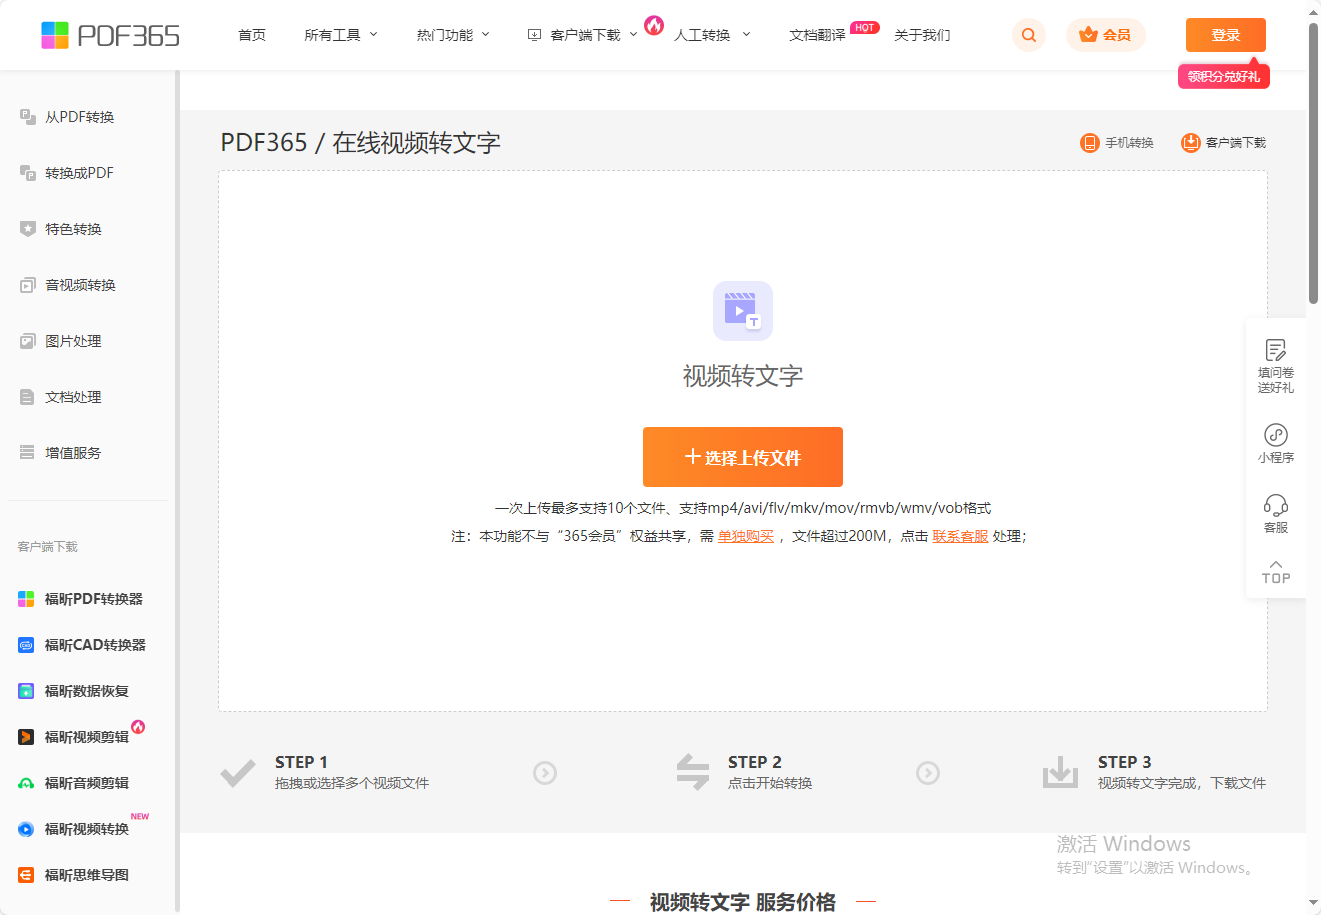1321x915 pixels.
Task: Click the STEP 2 convert arrows icon
Action: click(693, 772)
